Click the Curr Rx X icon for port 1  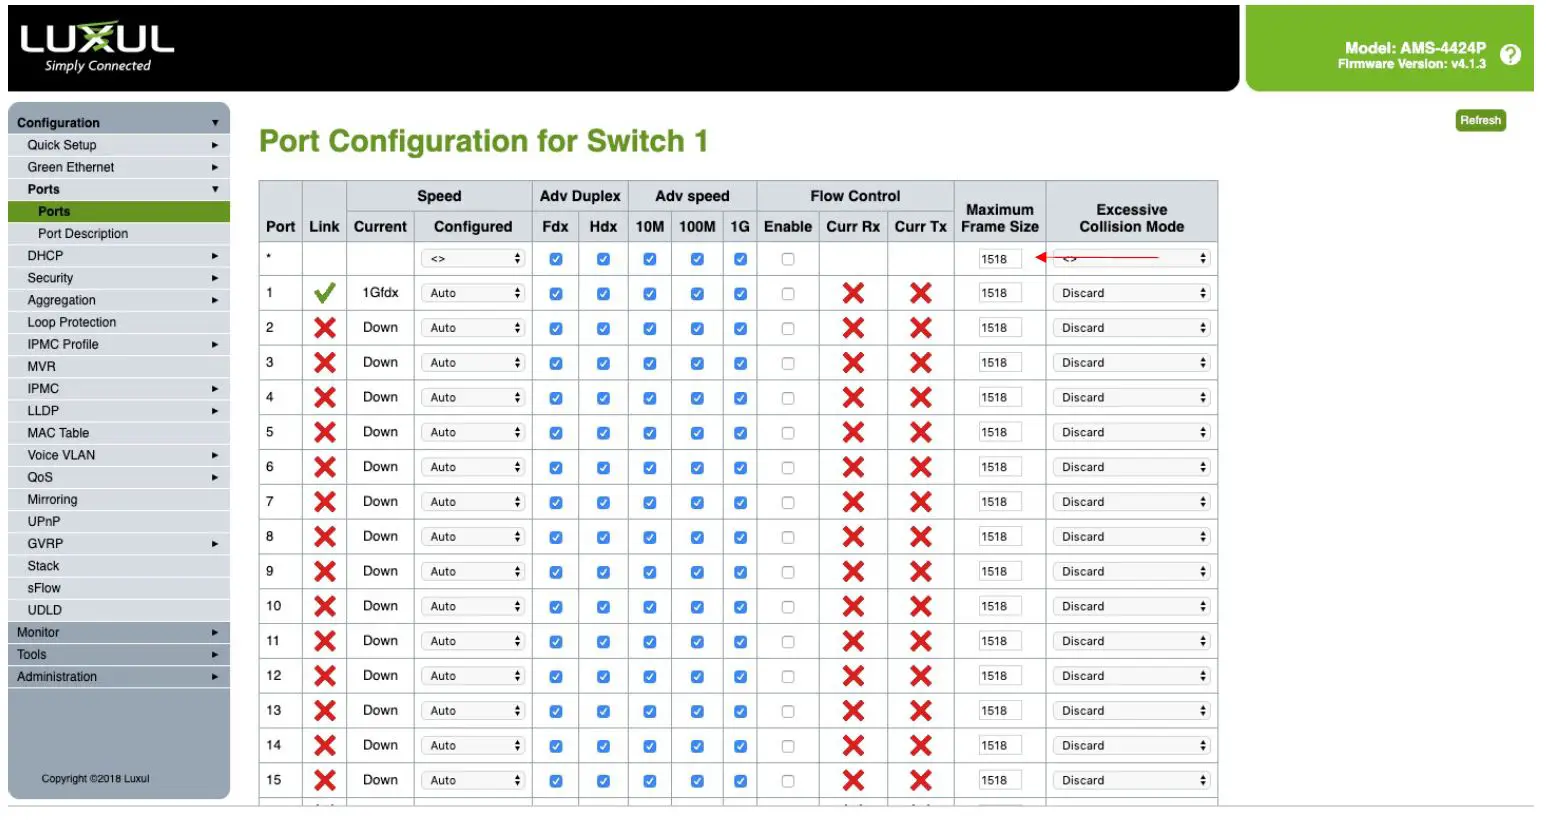click(853, 293)
